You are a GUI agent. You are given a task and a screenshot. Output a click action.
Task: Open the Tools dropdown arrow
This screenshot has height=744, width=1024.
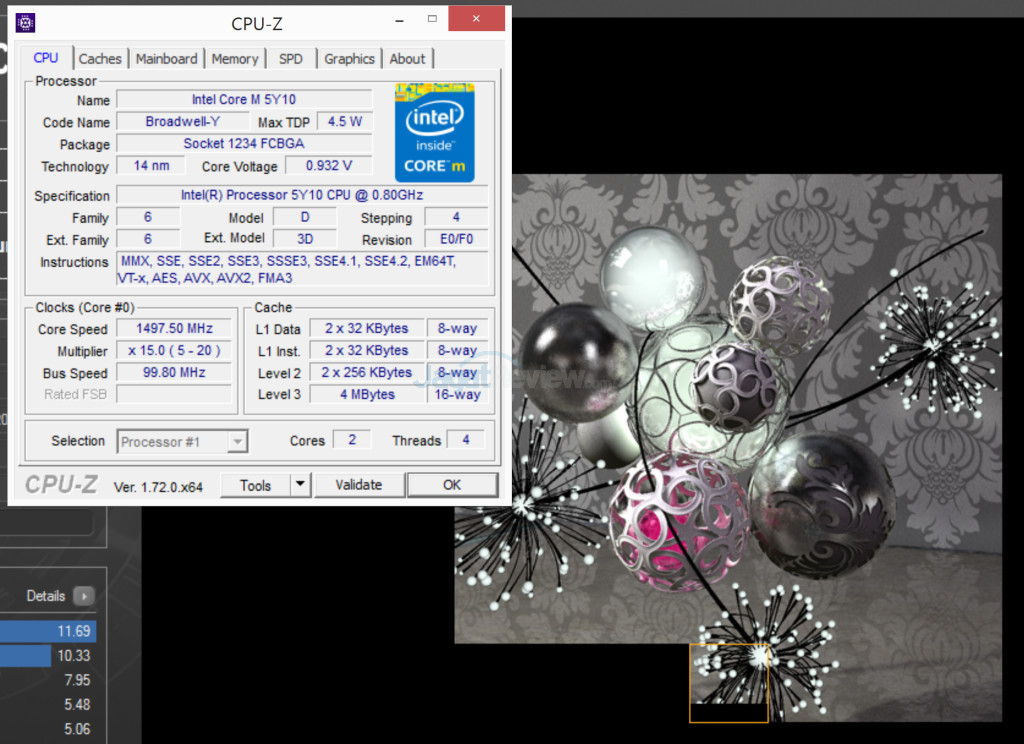[300, 485]
